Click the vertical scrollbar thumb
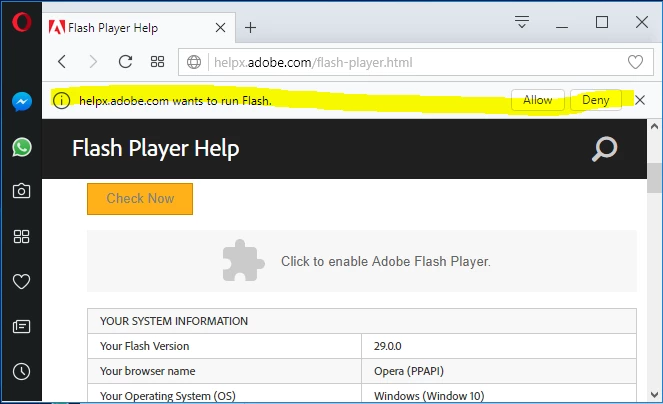Image resolution: width=663 pixels, height=404 pixels. 655,178
